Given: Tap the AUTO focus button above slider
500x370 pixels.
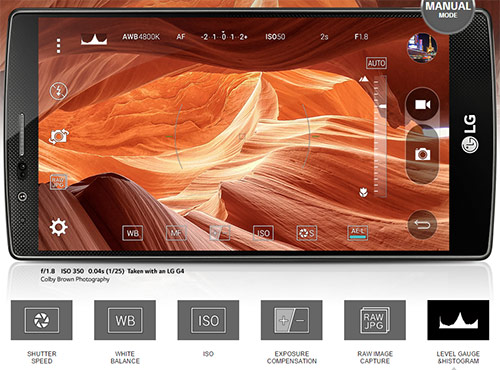Looking at the screenshot, I should 376,63.
